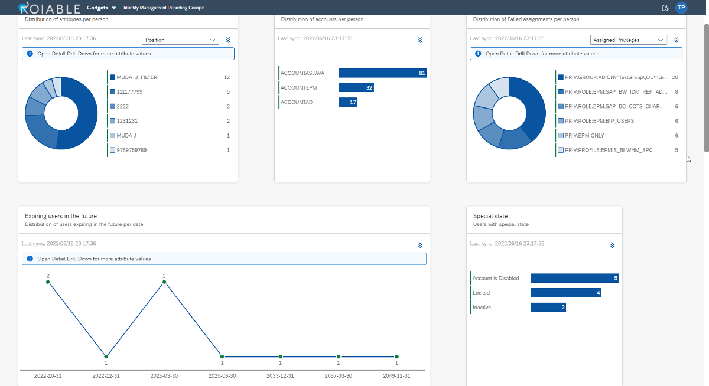Viewport: 709px width, 386px height.
Task: Expand the Assigned Privileges dropdown
Action: [629, 40]
